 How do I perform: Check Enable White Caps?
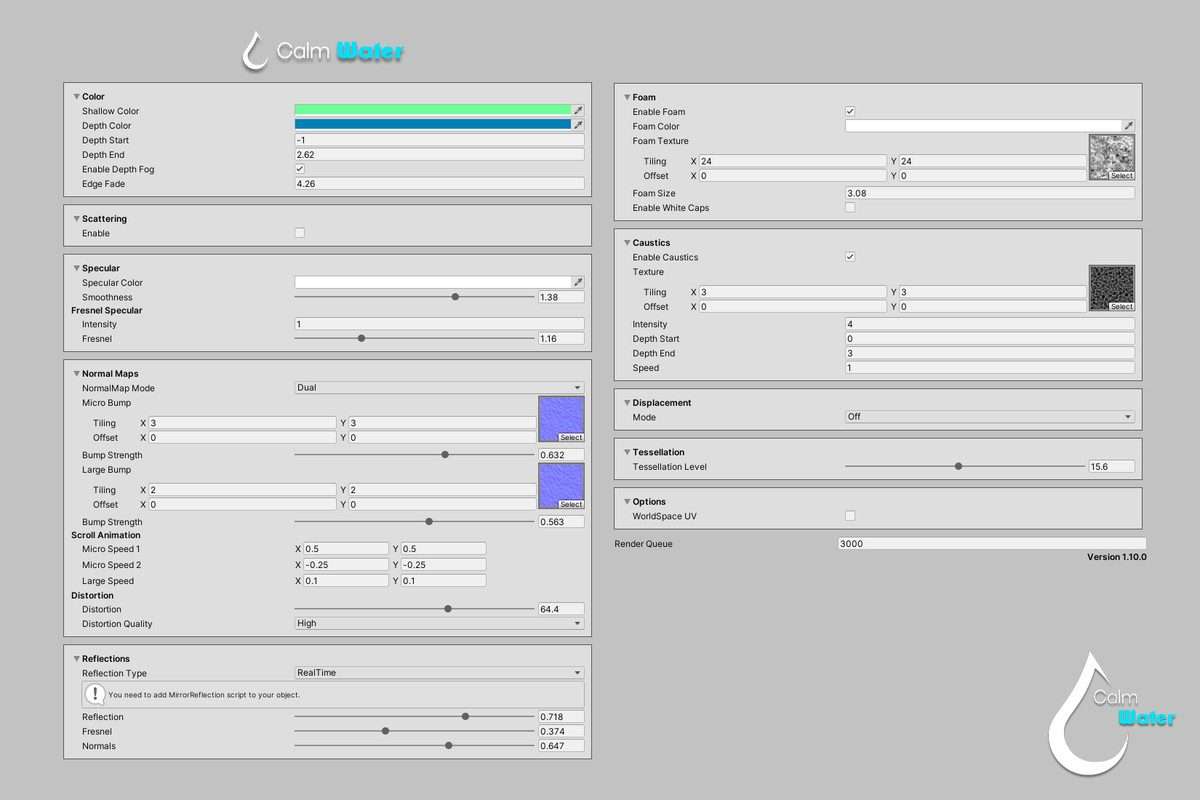(850, 208)
